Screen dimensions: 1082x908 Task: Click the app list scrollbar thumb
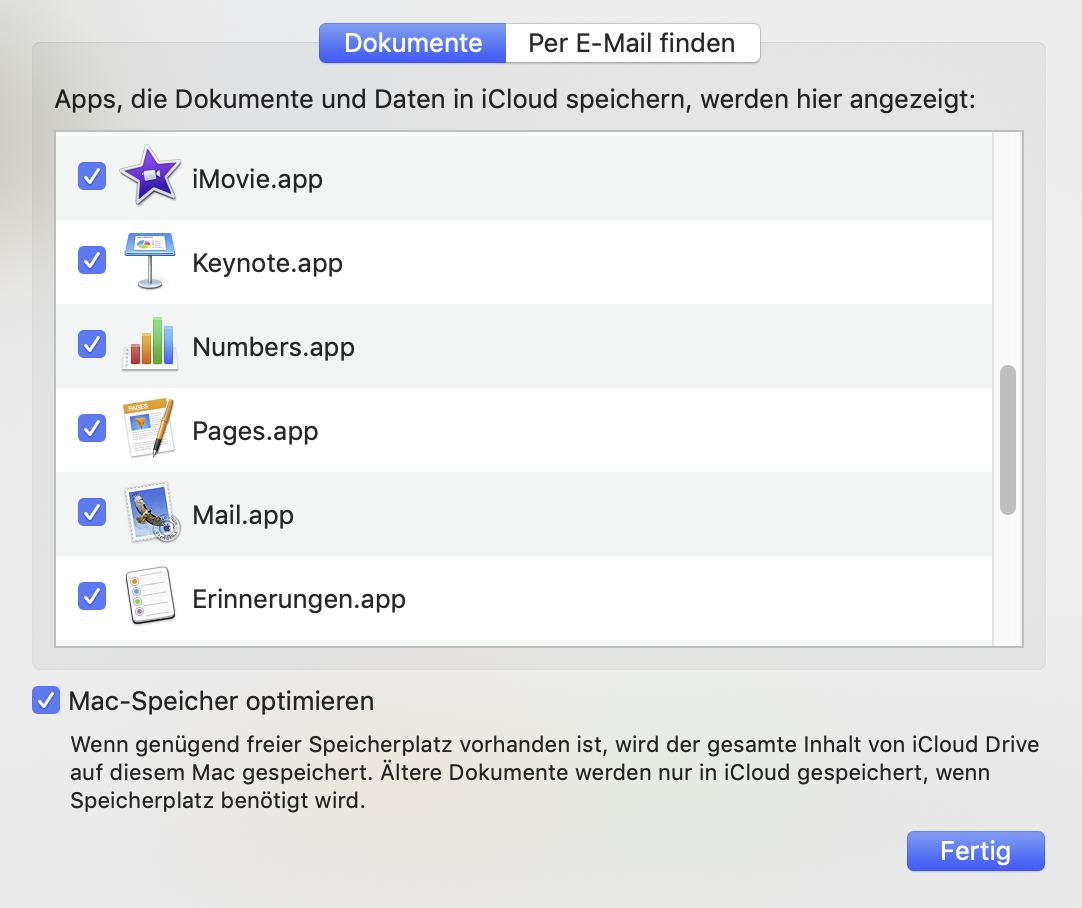tap(1008, 440)
